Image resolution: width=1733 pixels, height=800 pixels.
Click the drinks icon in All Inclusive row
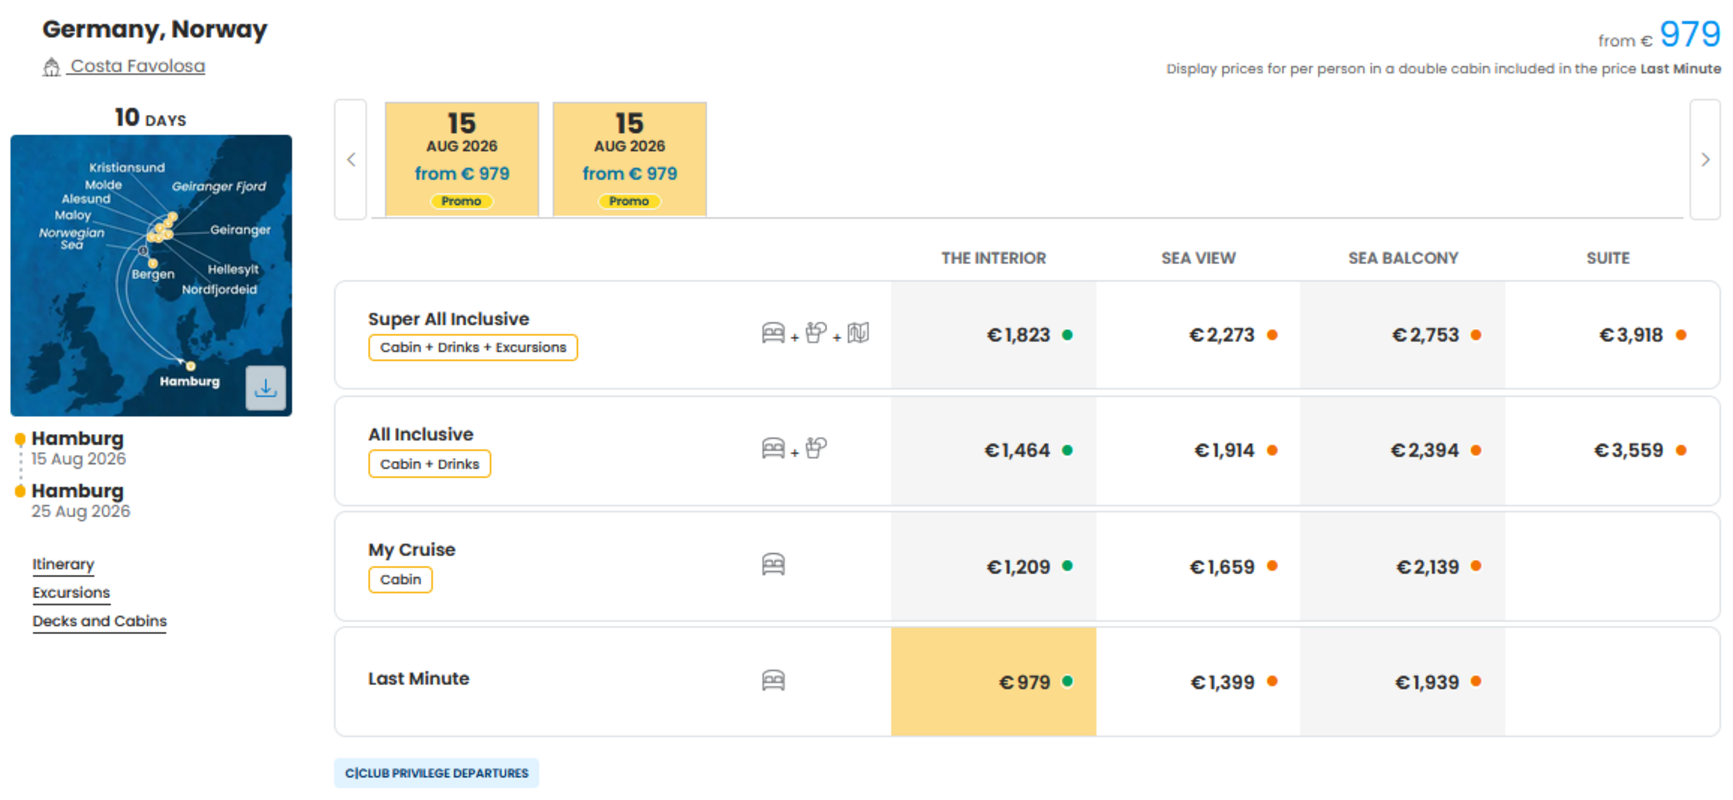[816, 448]
